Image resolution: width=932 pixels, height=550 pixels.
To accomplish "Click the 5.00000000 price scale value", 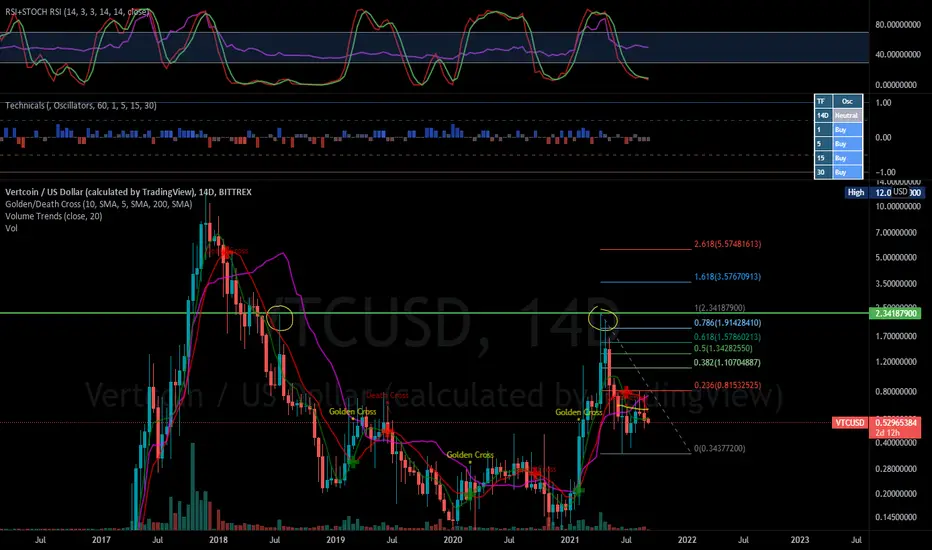I will (896, 258).
